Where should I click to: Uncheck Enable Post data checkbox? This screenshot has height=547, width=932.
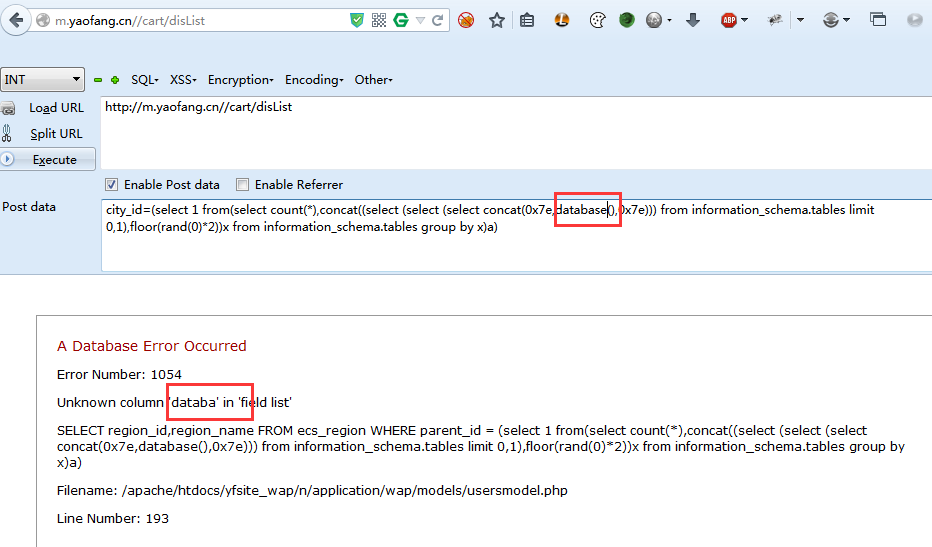[111, 185]
